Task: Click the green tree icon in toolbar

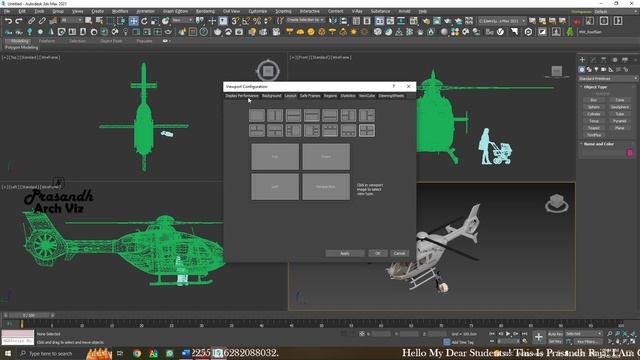Action: pyautogui.click(x=570, y=32)
